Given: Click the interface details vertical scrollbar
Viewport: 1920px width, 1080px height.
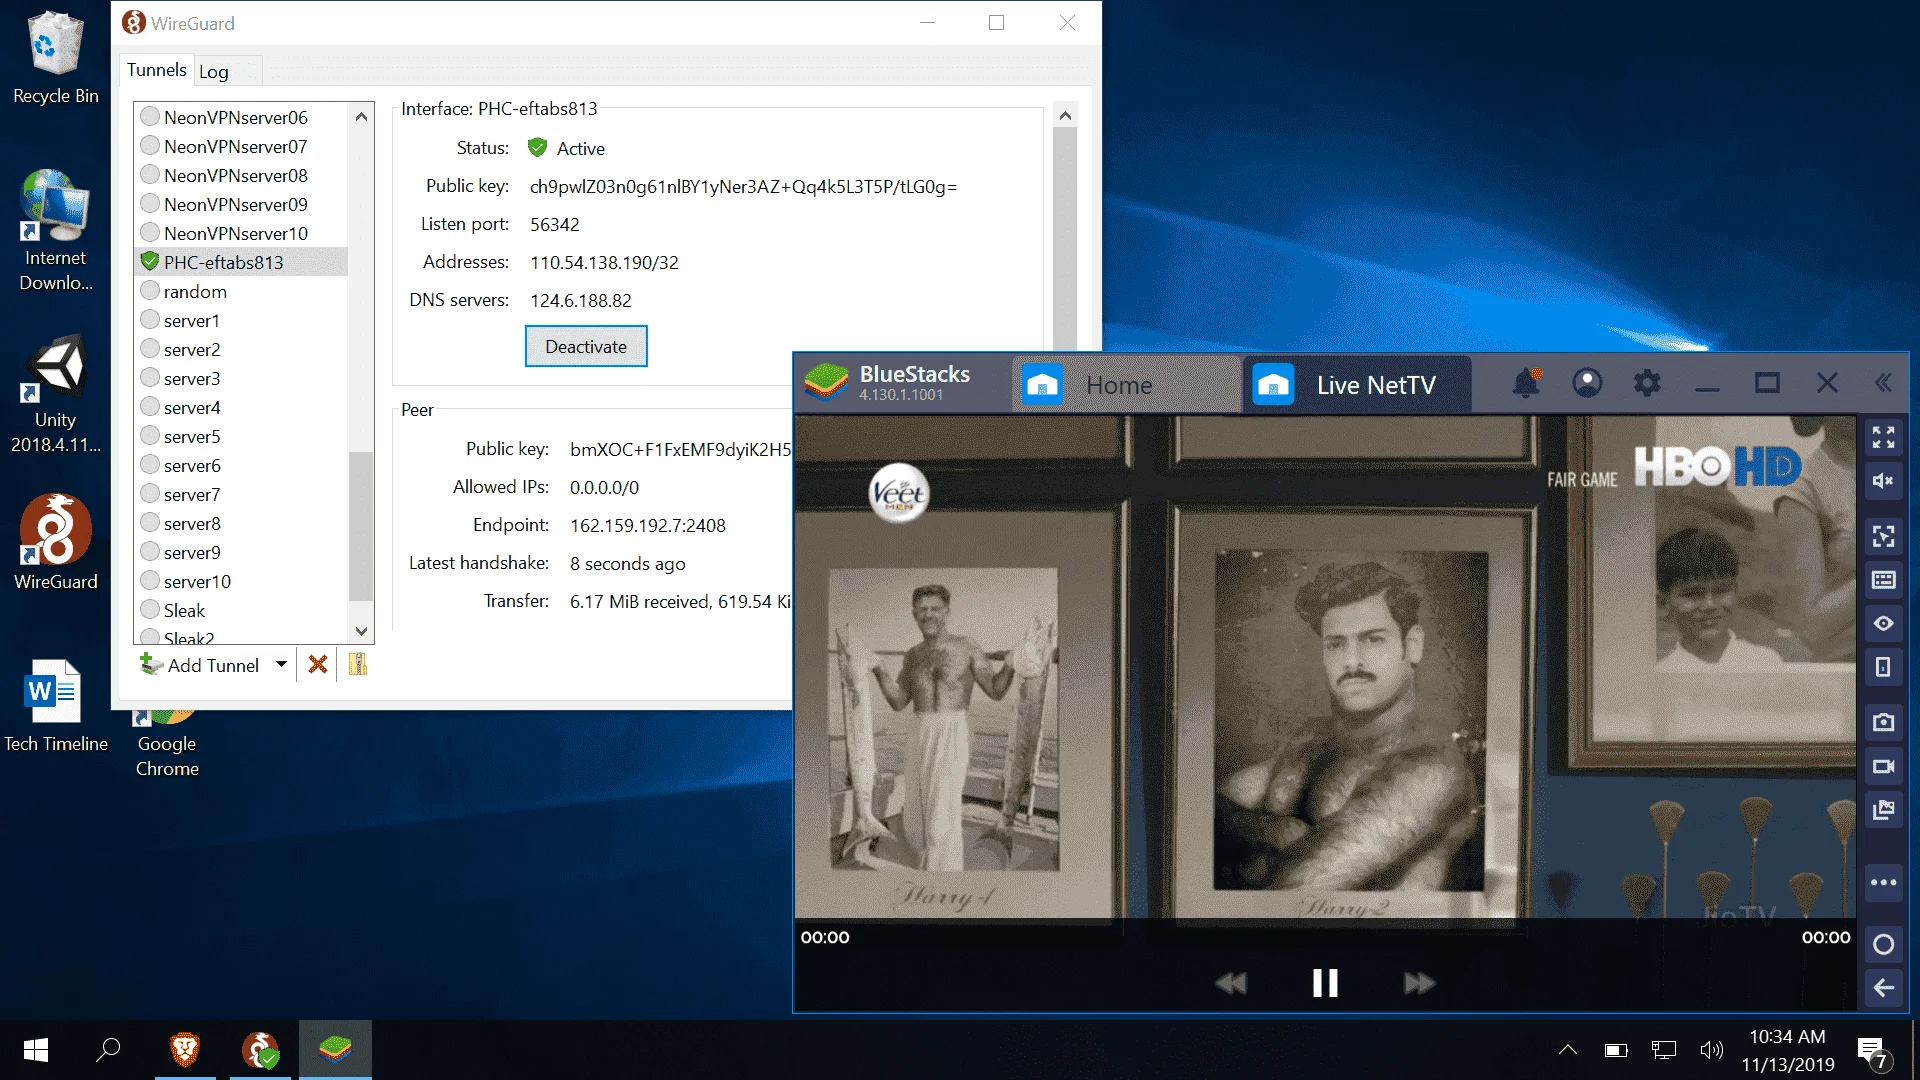Looking at the screenshot, I should pos(1065,238).
